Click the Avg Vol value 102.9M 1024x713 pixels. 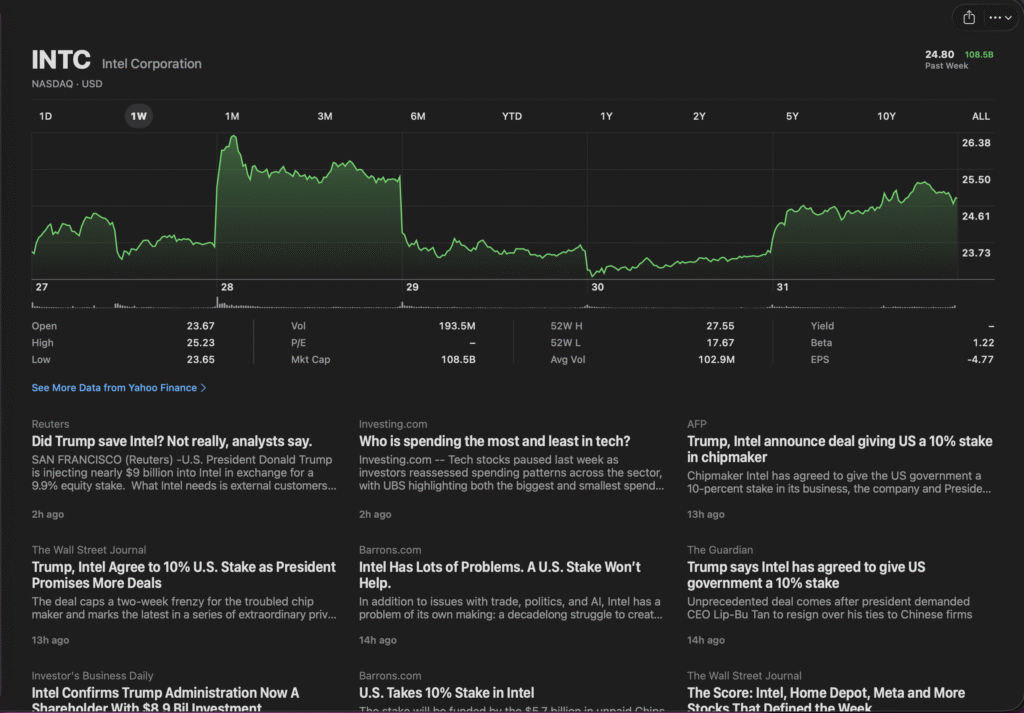tap(716, 360)
